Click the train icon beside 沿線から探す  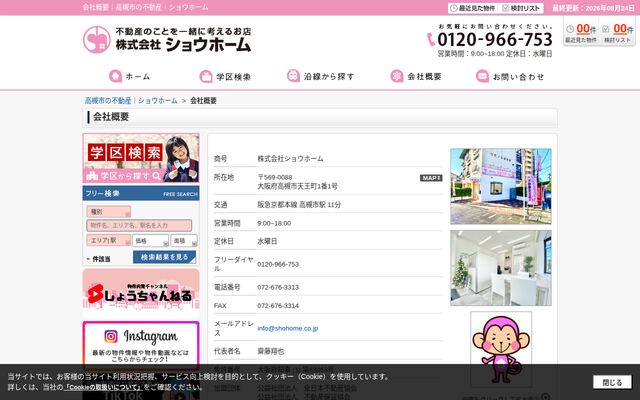293,76
